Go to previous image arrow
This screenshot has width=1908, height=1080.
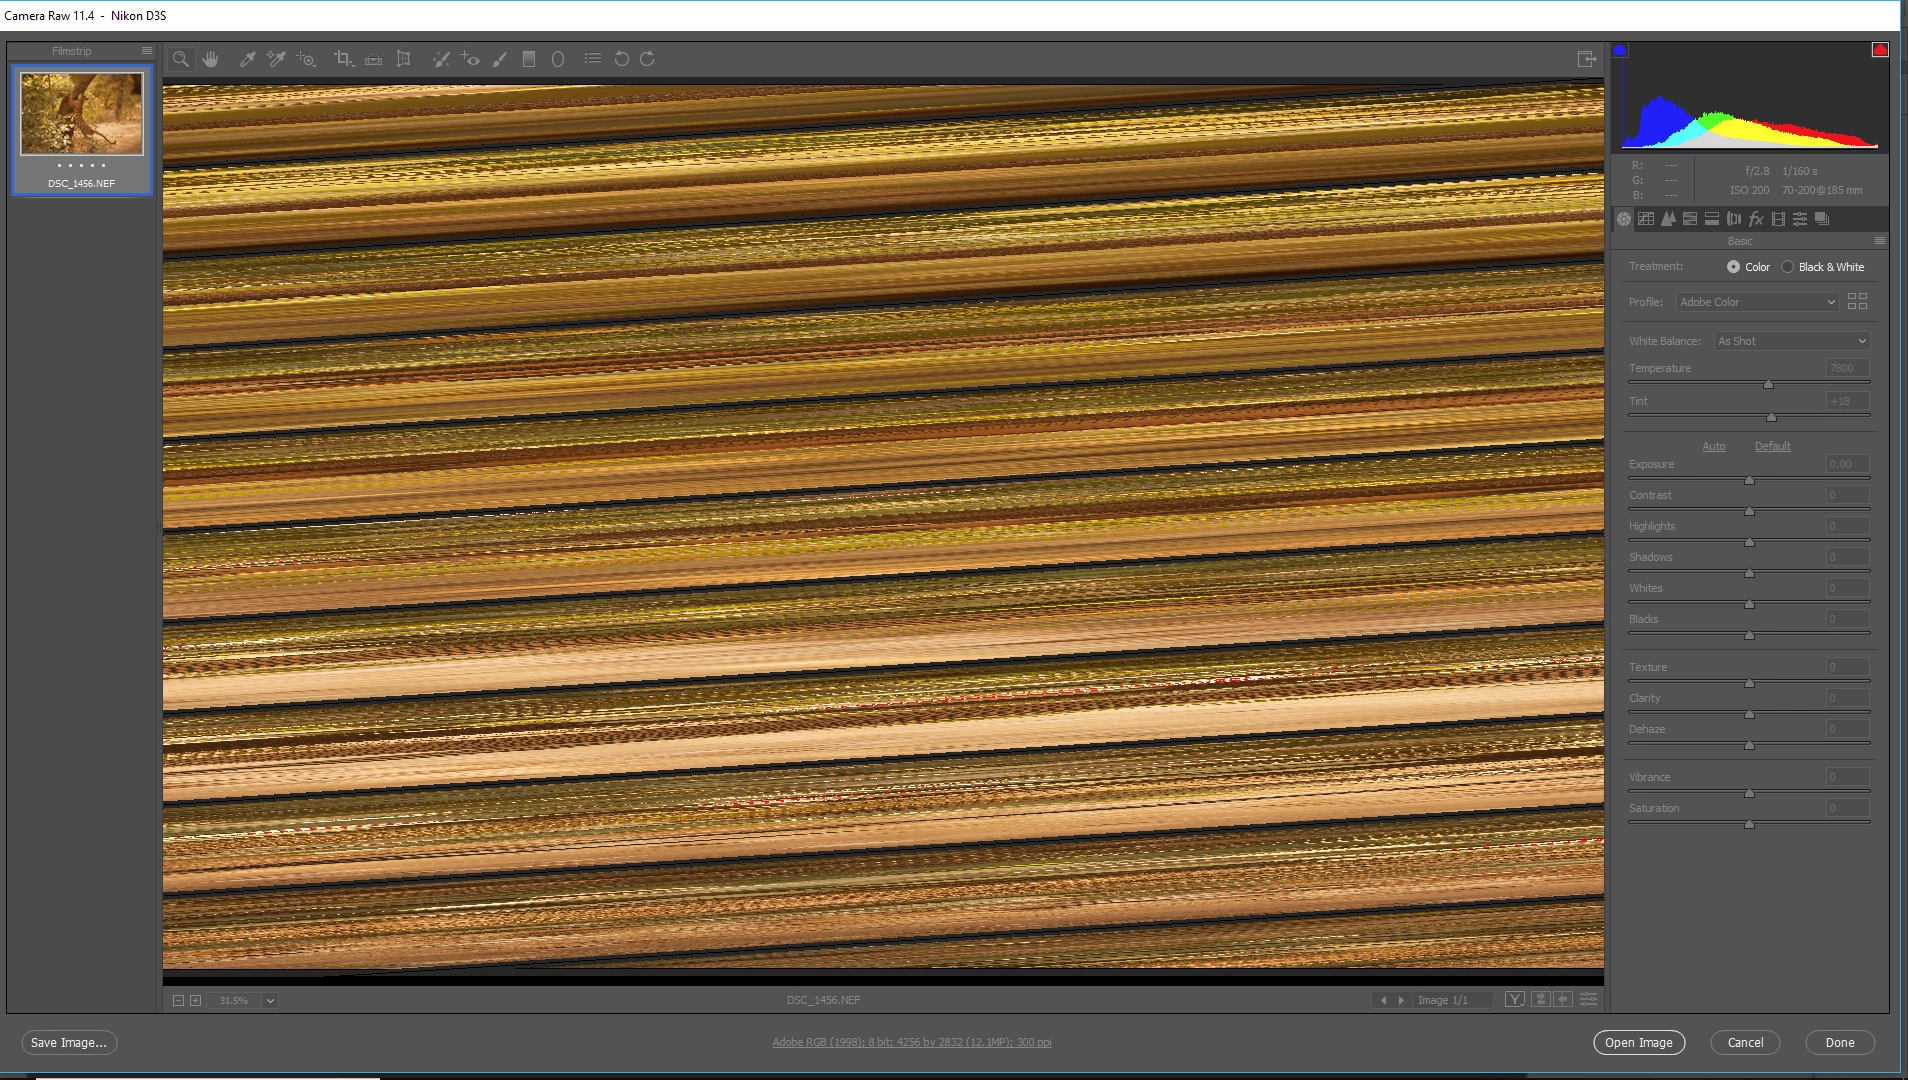[1383, 1000]
